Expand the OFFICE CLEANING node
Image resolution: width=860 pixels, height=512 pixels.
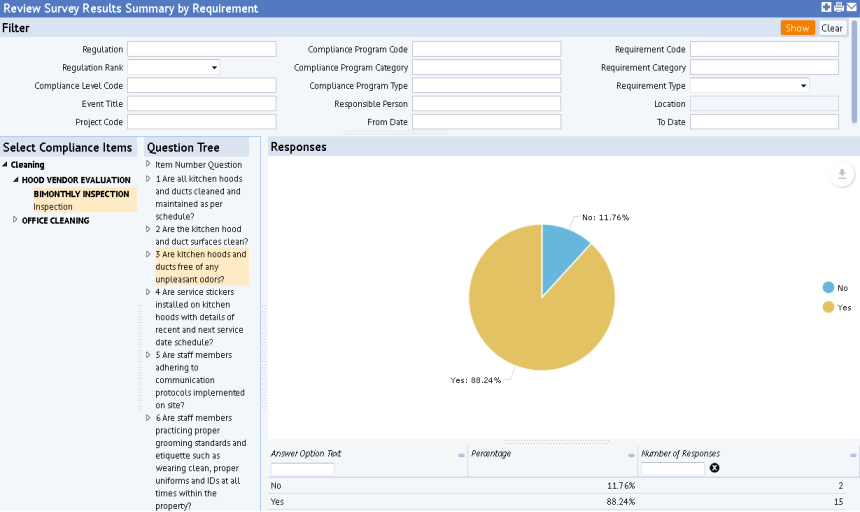tap(15, 220)
